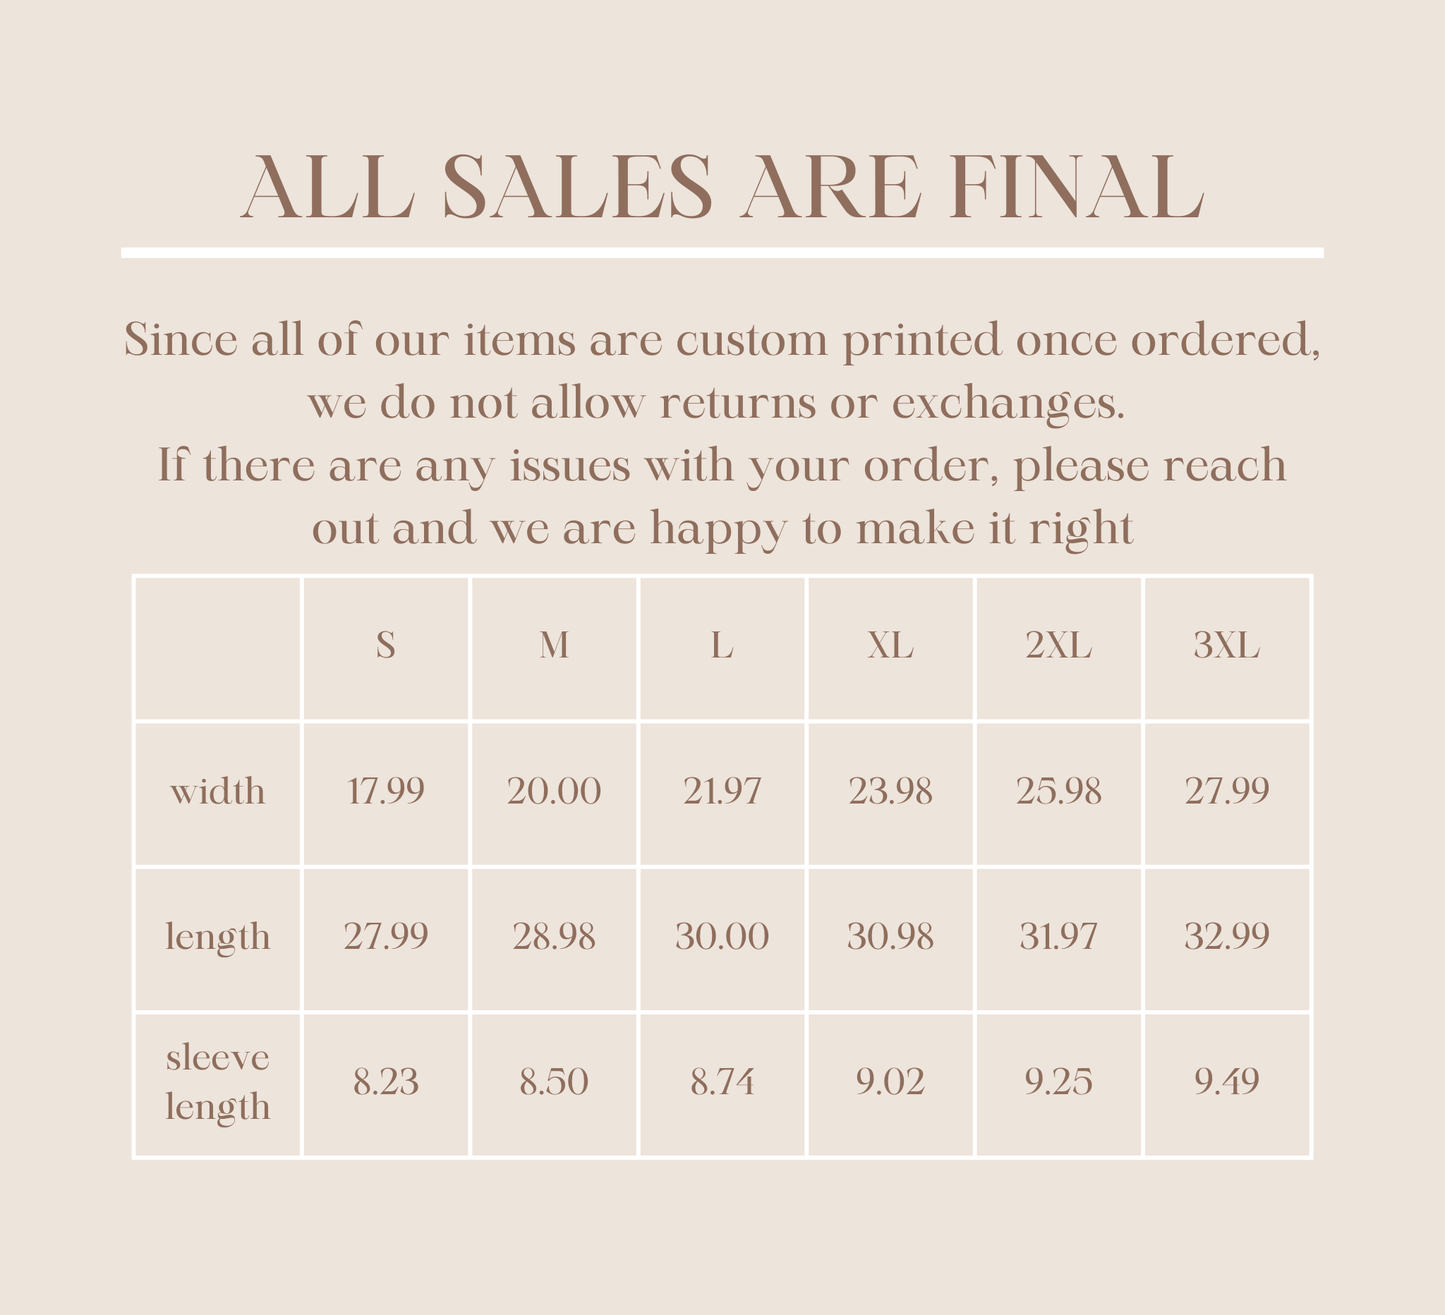Click the width row label
Image resolution: width=1445 pixels, height=1315 pixels.
pos(218,792)
